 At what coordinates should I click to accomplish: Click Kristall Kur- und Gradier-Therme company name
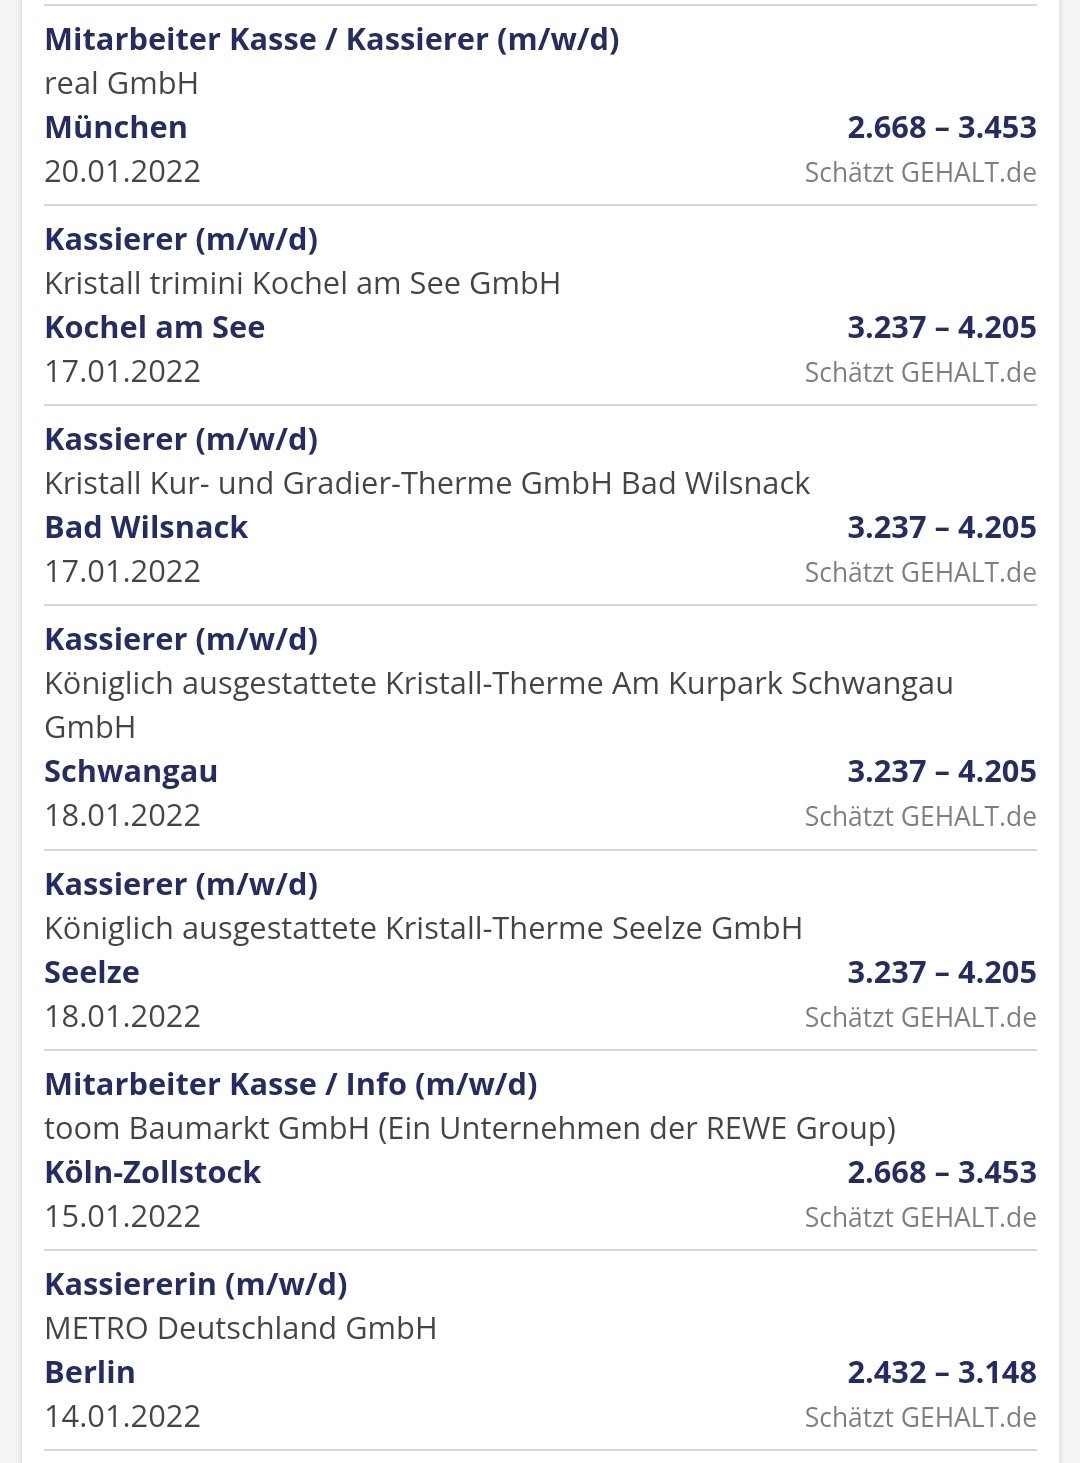tap(427, 483)
